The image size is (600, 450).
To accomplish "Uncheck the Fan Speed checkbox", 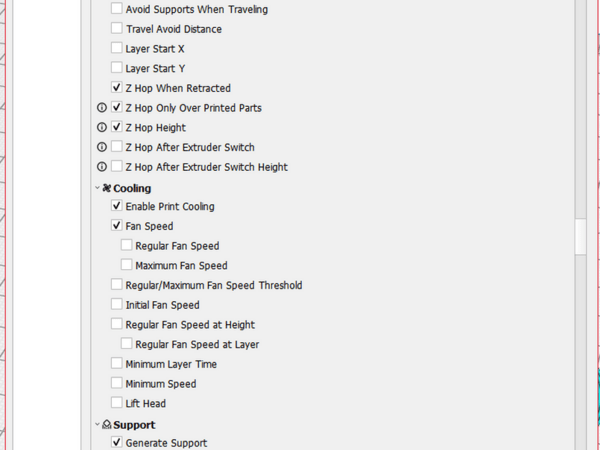I will point(117,226).
